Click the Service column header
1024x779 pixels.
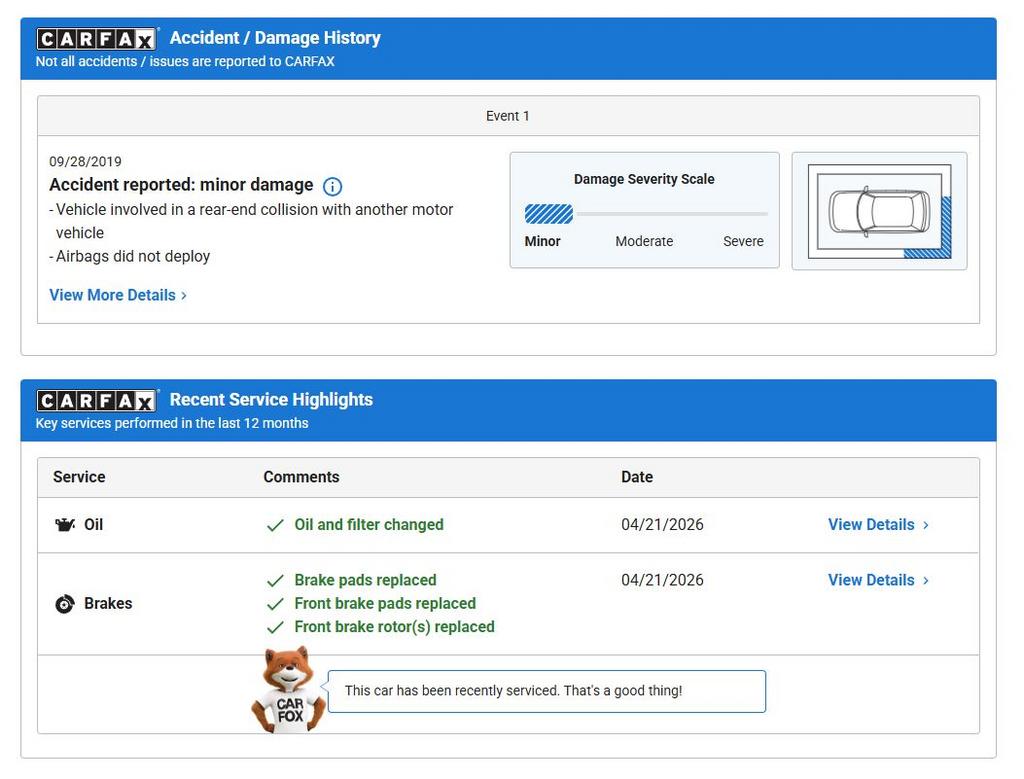pos(79,477)
